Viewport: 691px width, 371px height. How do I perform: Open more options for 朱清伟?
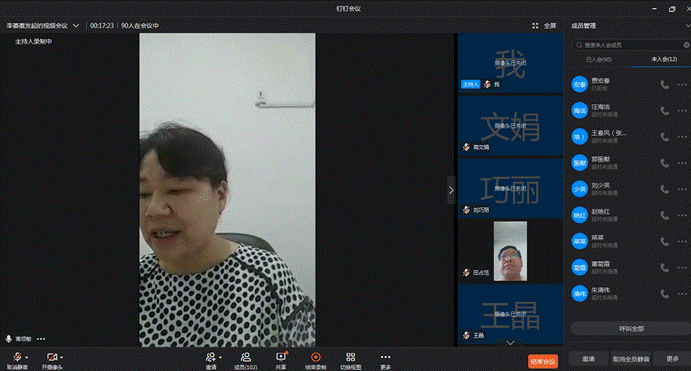682,293
